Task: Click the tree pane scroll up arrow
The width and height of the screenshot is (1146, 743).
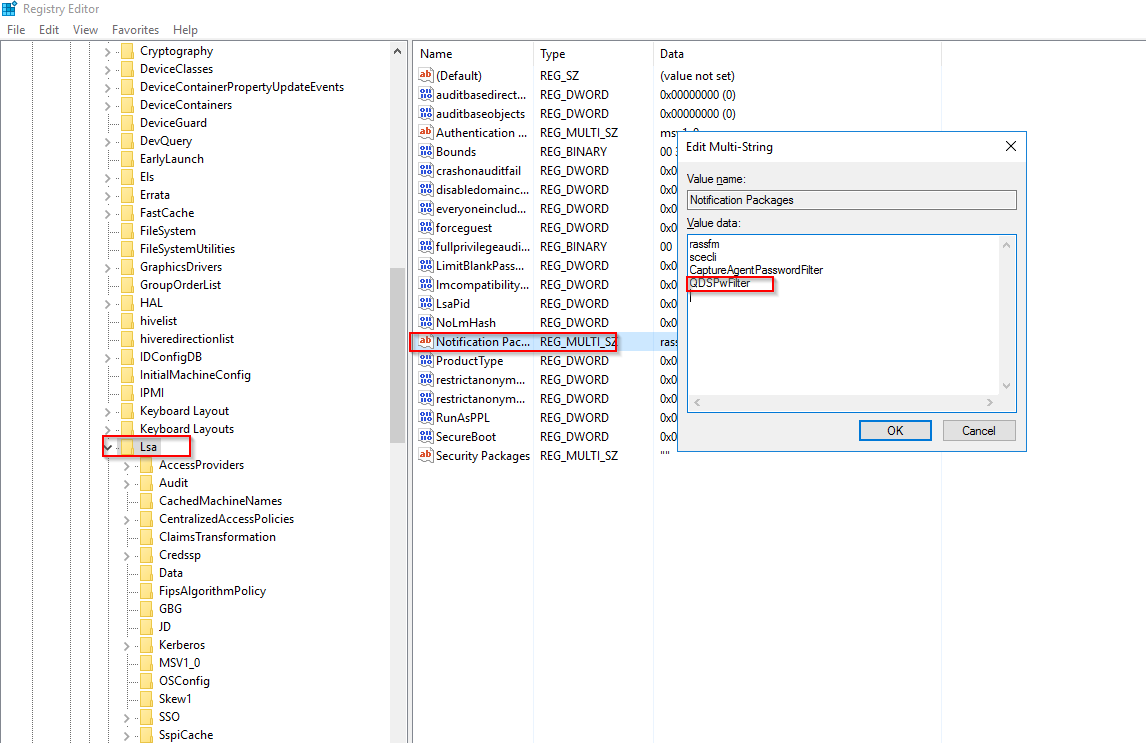Action: pyautogui.click(x=398, y=51)
